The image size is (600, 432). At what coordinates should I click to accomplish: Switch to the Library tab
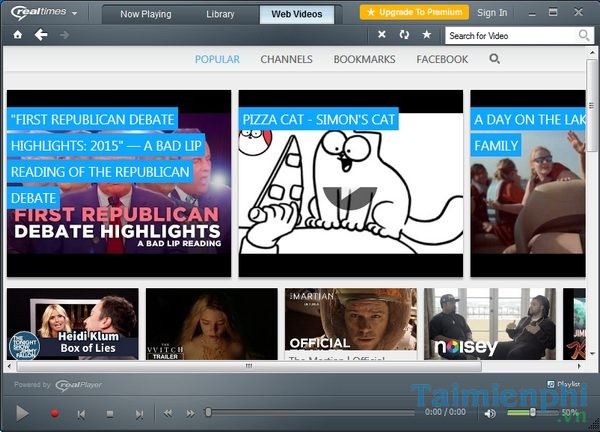pyautogui.click(x=220, y=14)
